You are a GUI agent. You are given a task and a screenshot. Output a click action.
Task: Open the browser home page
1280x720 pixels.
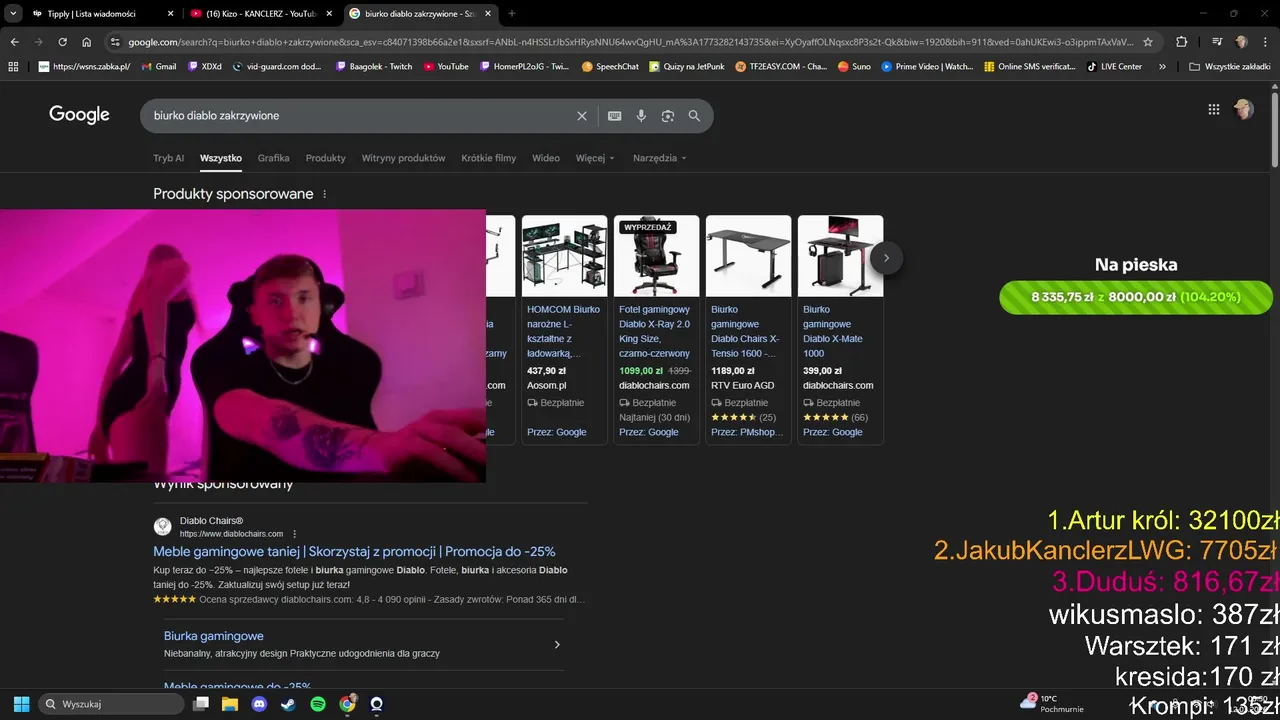point(87,42)
